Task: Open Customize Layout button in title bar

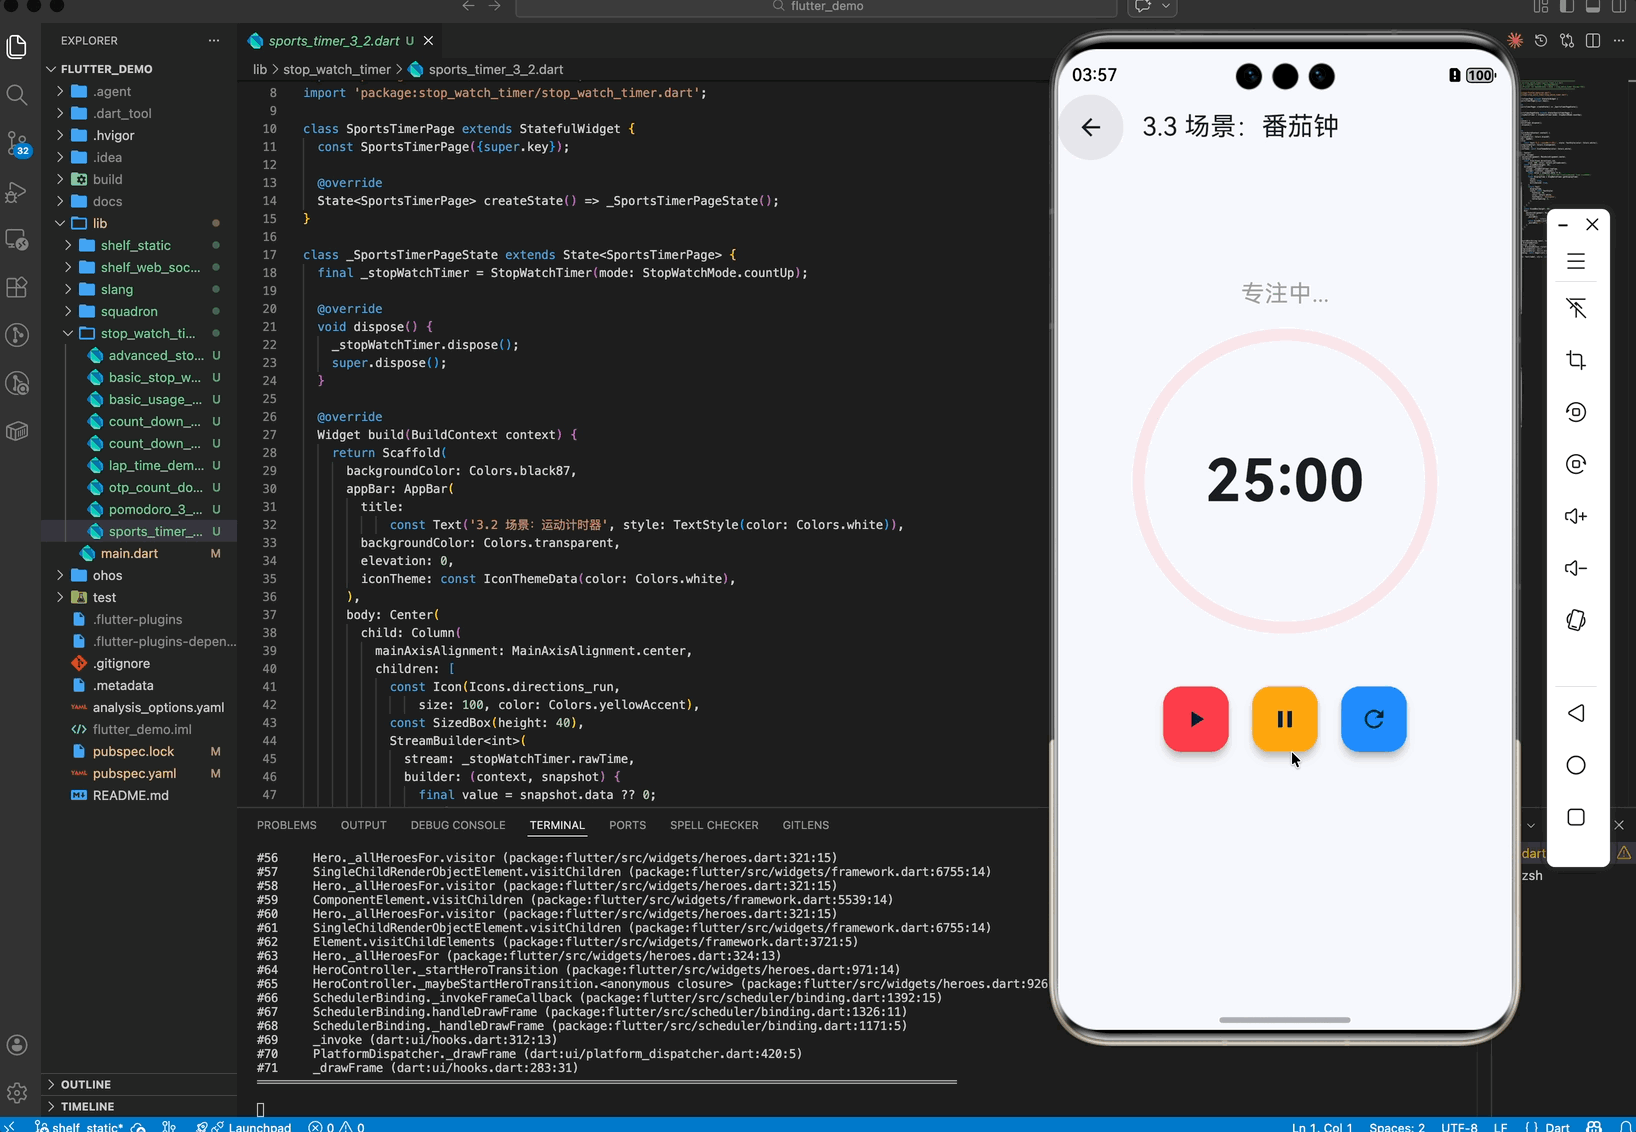Action: 1541,6
